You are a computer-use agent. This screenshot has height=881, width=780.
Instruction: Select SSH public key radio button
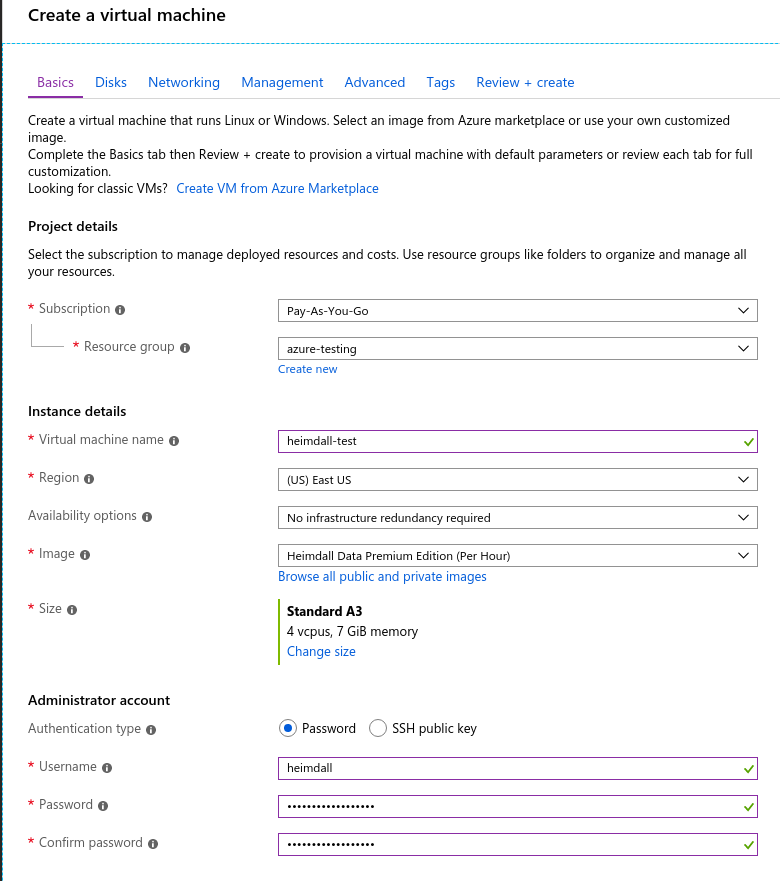coord(378,728)
